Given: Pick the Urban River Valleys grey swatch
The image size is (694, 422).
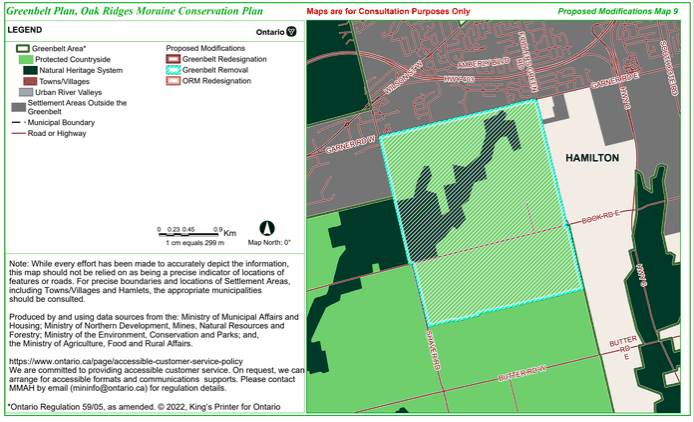Looking at the screenshot, I should click(29, 92).
